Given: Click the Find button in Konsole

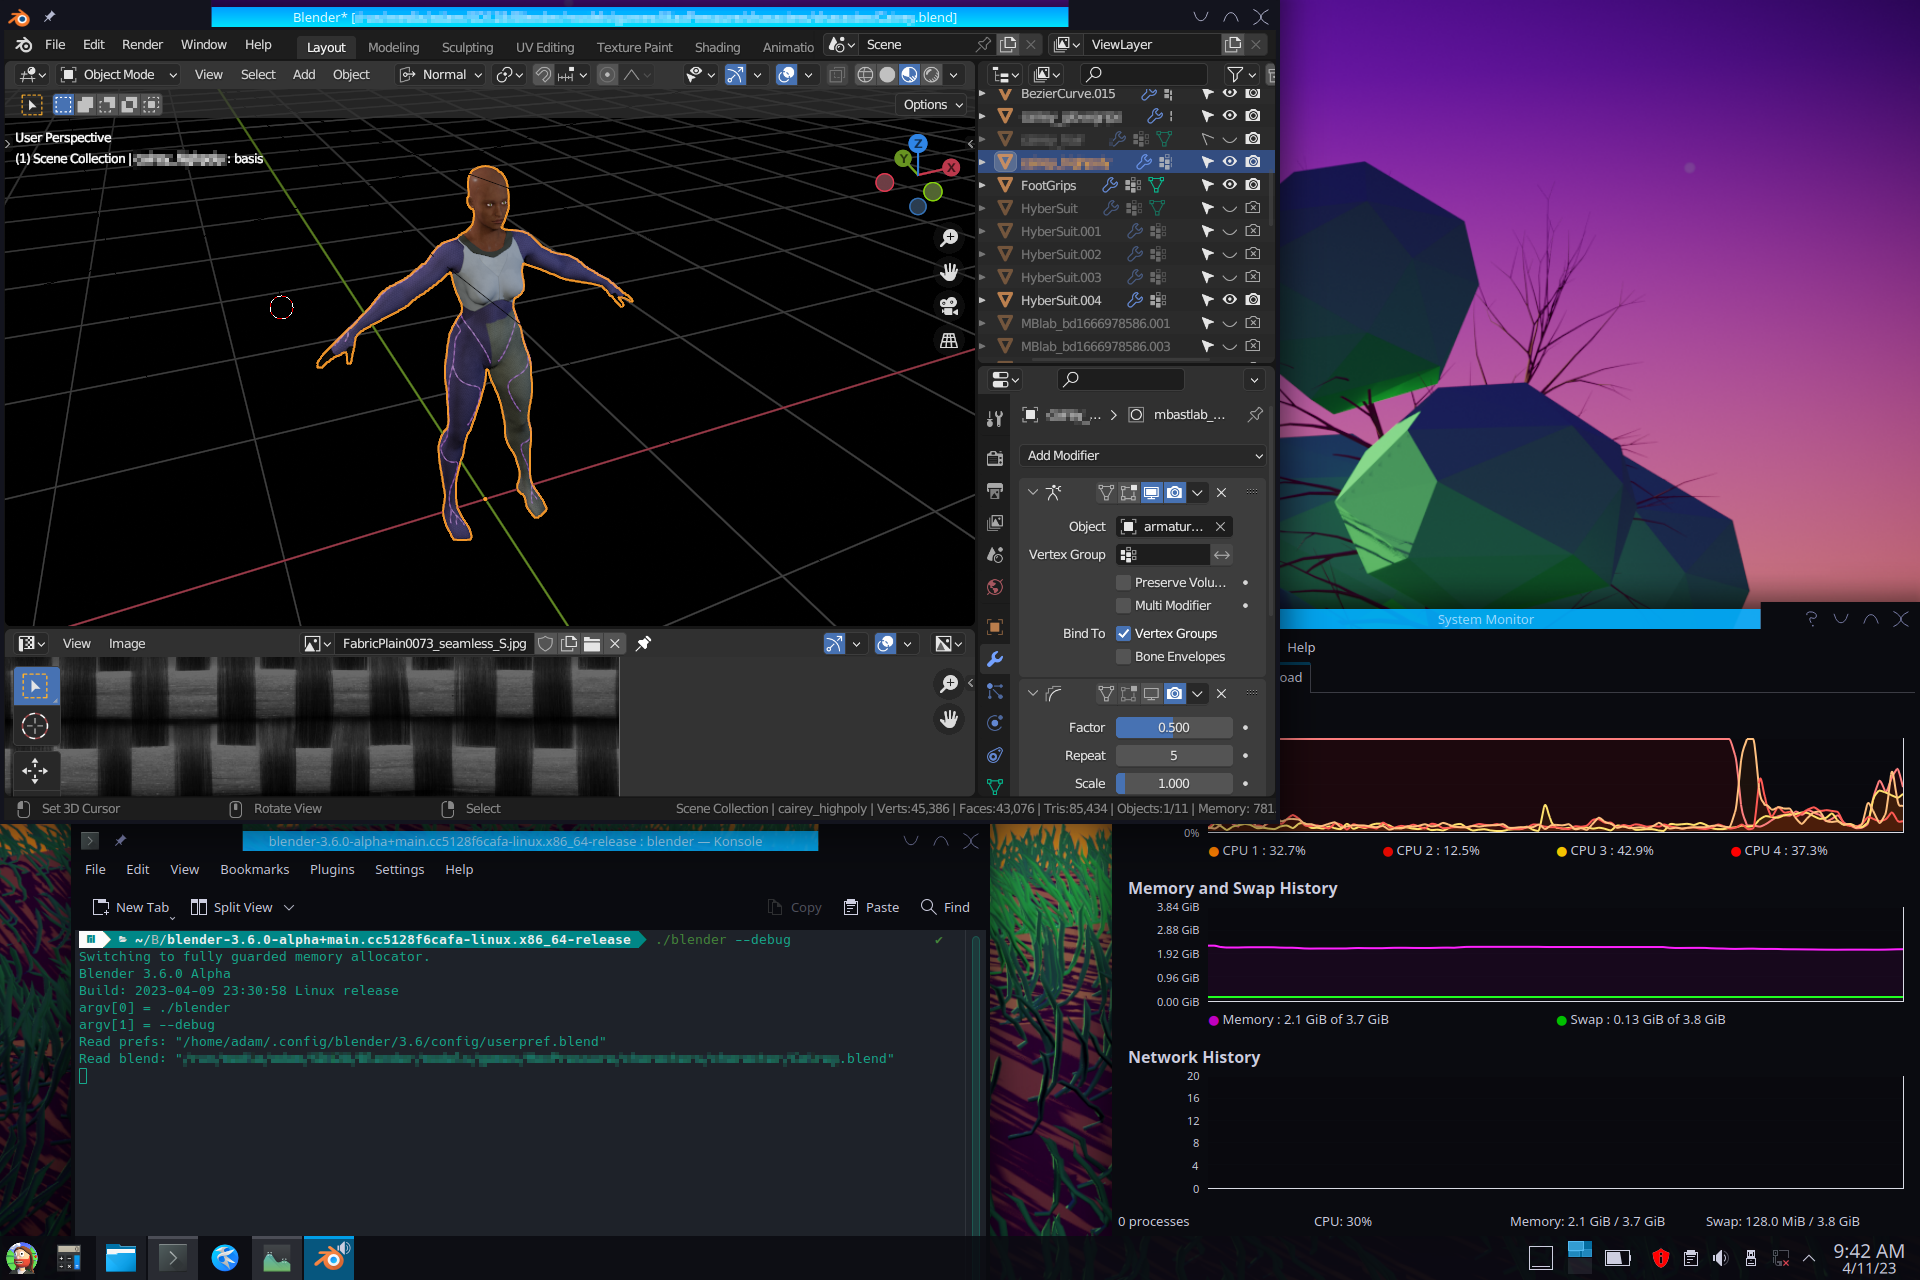Looking at the screenshot, I should click(x=945, y=907).
